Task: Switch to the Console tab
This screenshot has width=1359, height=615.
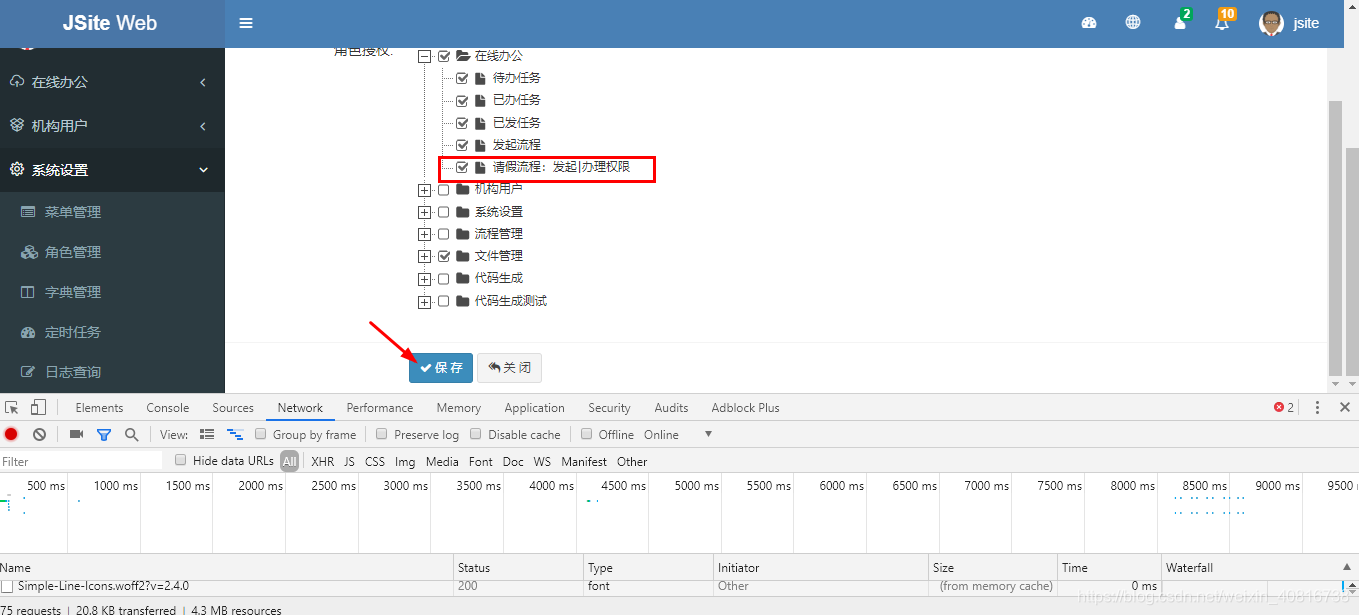Action: pos(168,407)
